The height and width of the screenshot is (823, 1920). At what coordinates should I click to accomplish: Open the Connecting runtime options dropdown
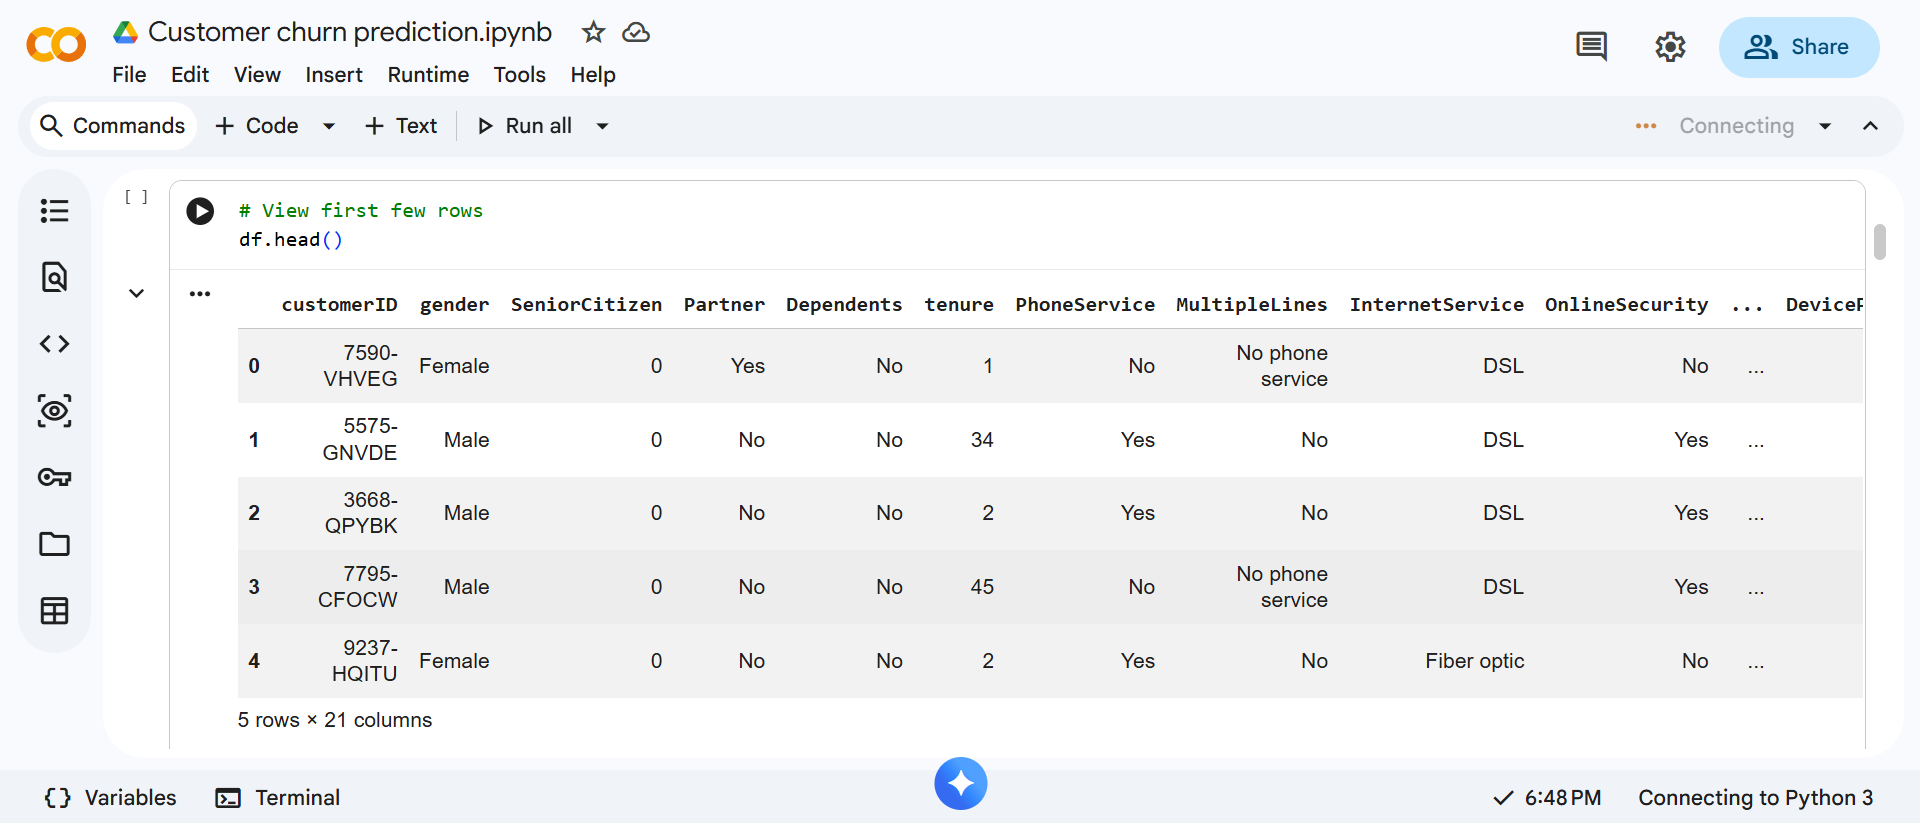1825,126
